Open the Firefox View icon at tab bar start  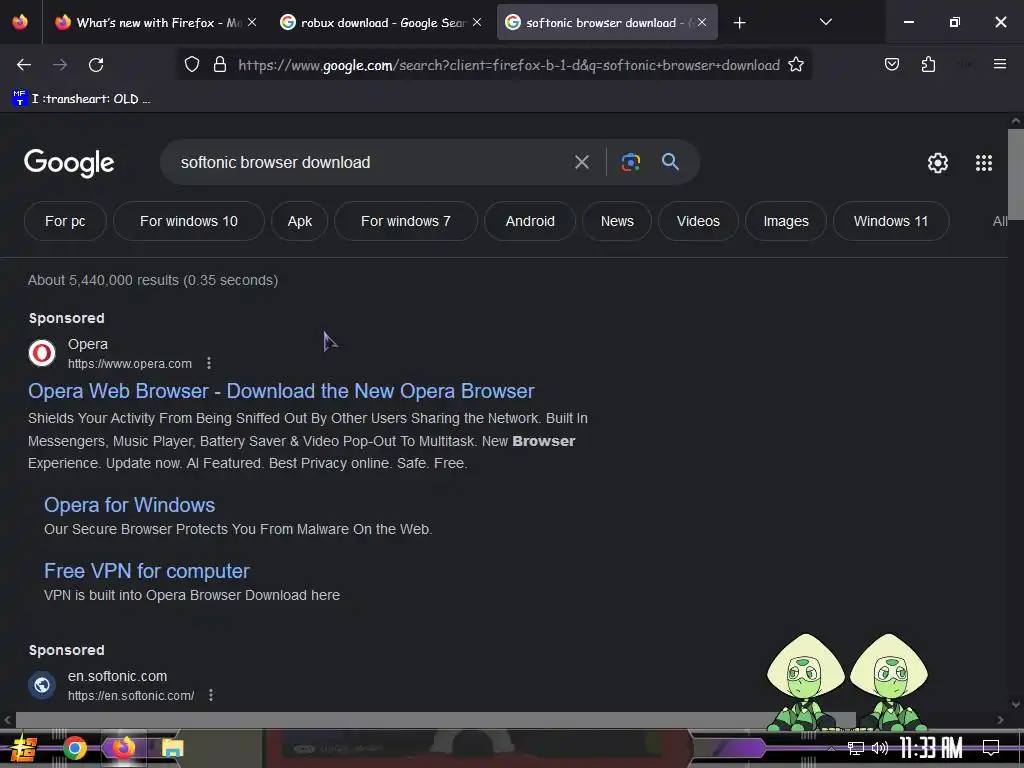tap(20, 22)
